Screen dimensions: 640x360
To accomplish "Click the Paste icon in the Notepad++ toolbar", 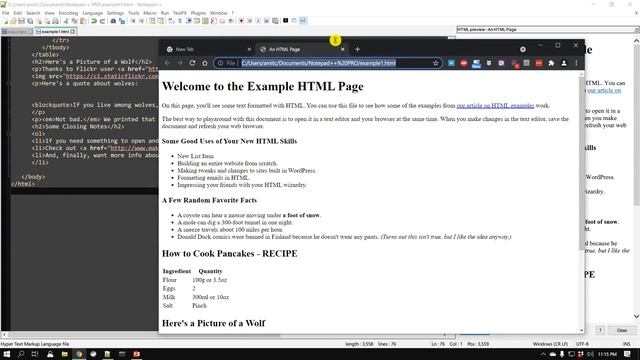I will [x=83, y=21].
